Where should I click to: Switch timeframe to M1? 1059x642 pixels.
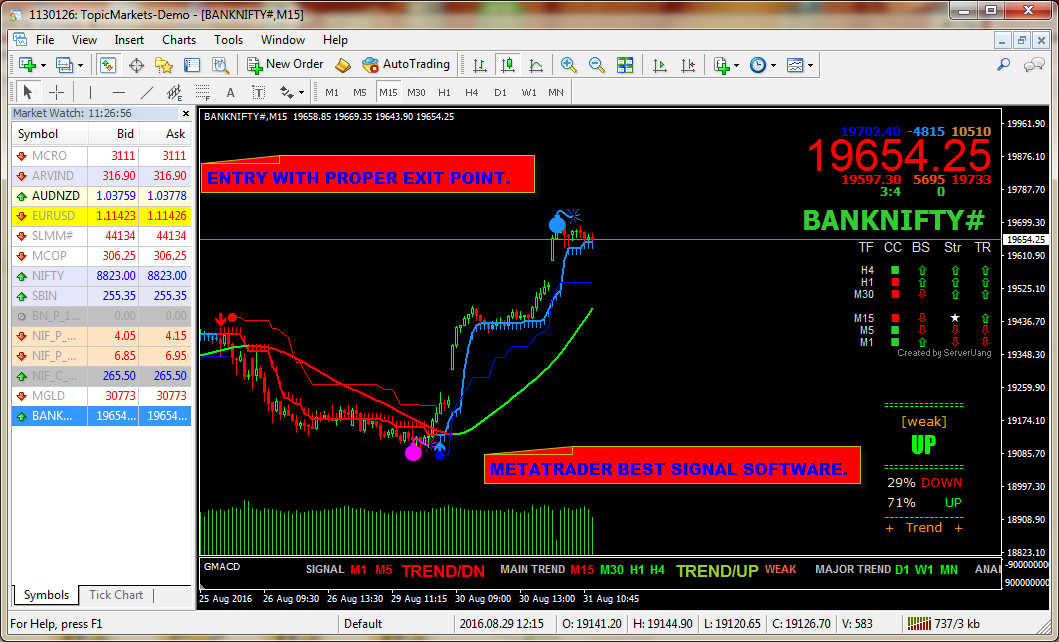332,92
